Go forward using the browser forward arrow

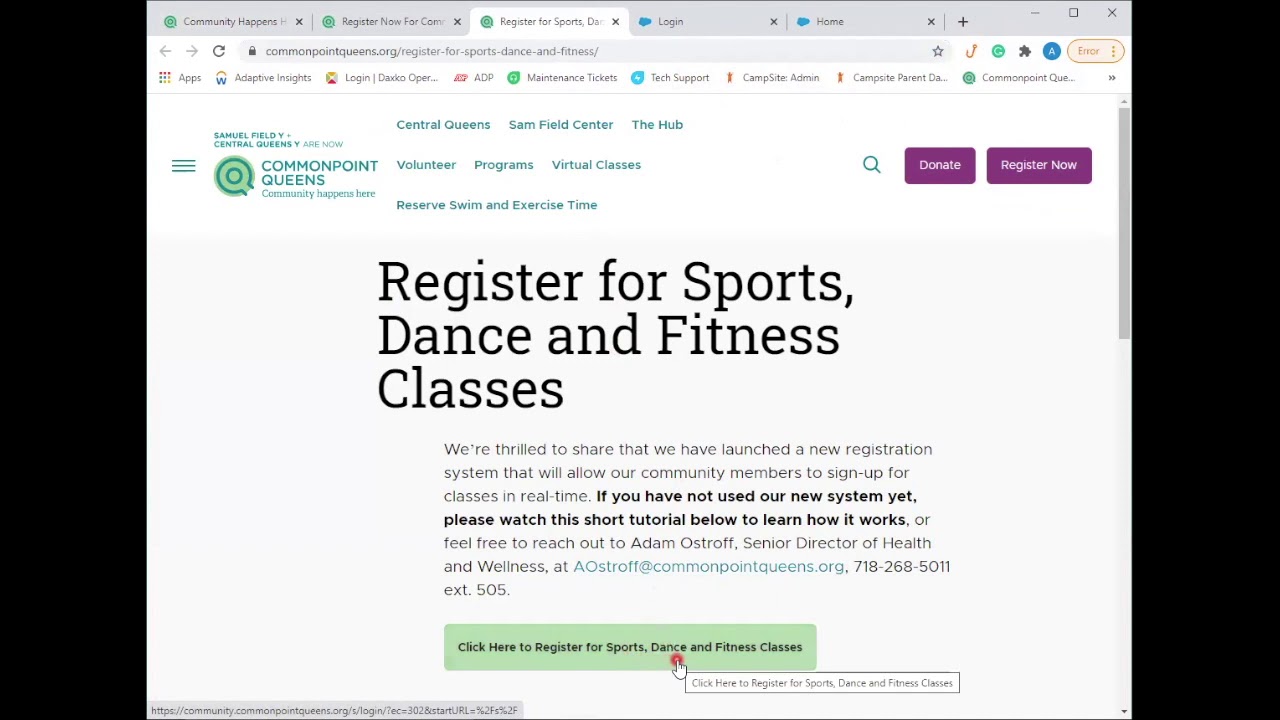tap(192, 51)
